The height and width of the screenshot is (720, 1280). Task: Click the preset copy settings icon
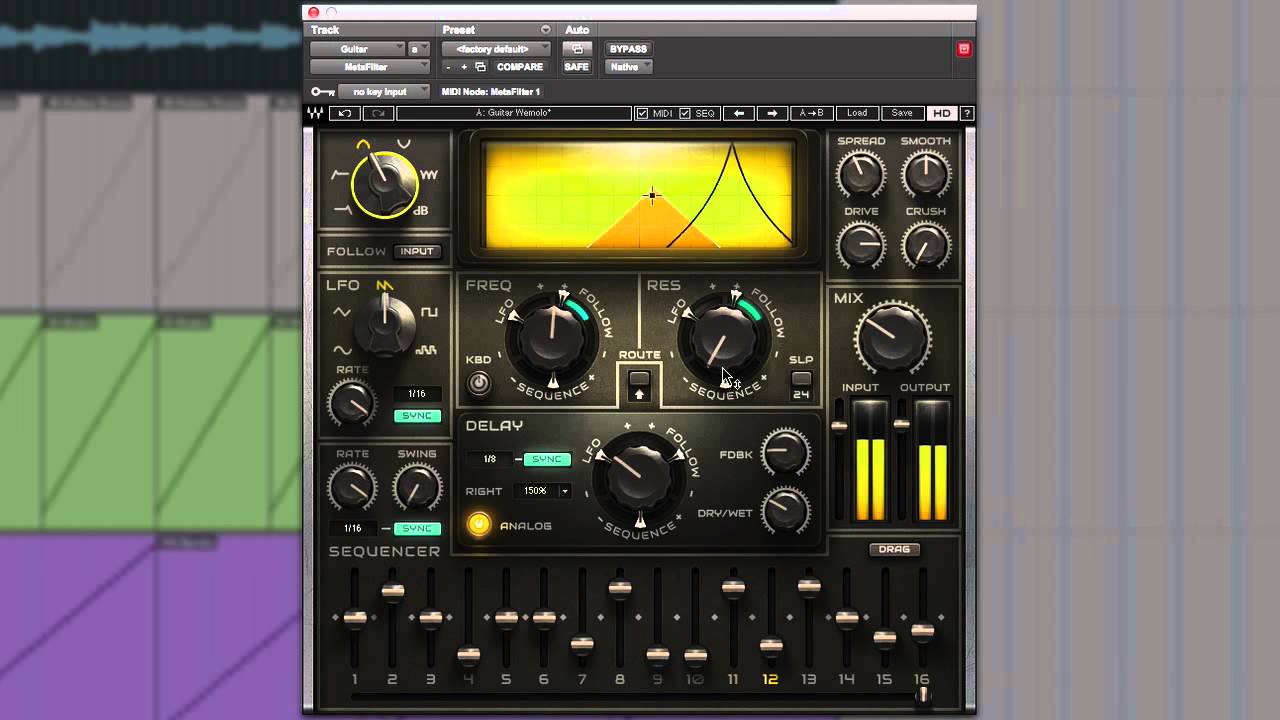pyautogui.click(x=480, y=67)
